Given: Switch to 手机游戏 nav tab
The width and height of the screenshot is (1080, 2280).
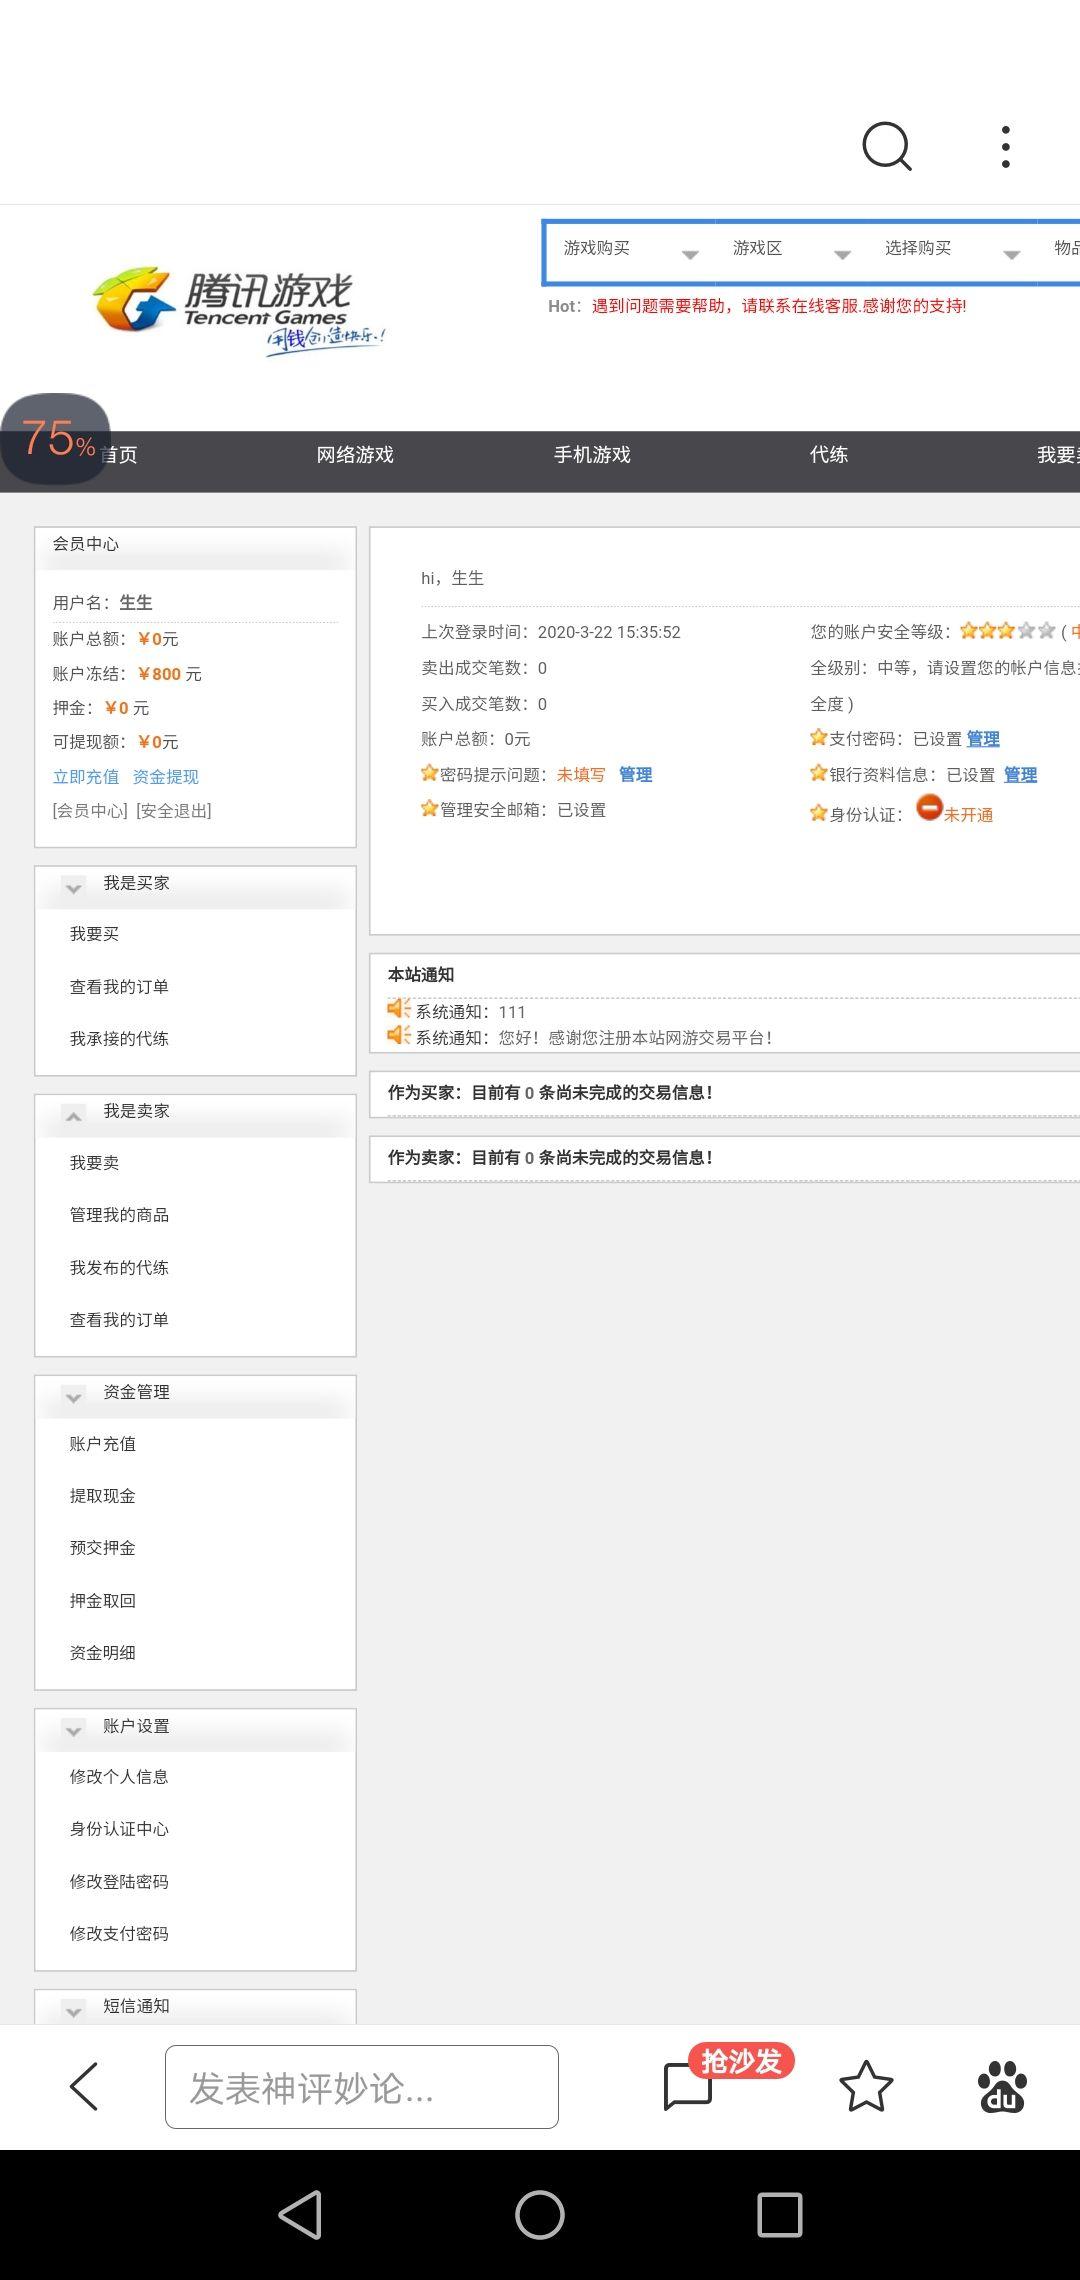Looking at the screenshot, I should (x=592, y=456).
